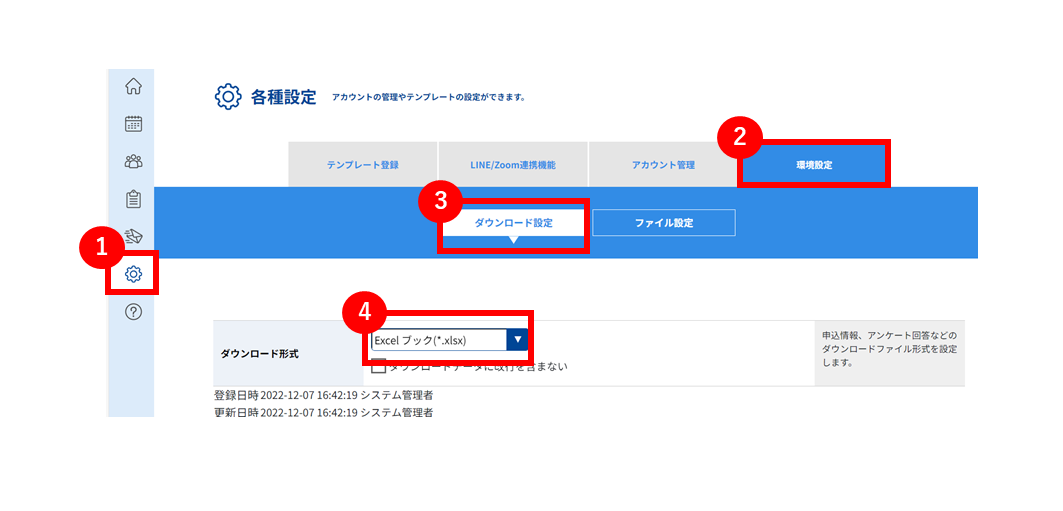Go to the Home icon in sidebar
This screenshot has width=1063, height=511.
134,87
